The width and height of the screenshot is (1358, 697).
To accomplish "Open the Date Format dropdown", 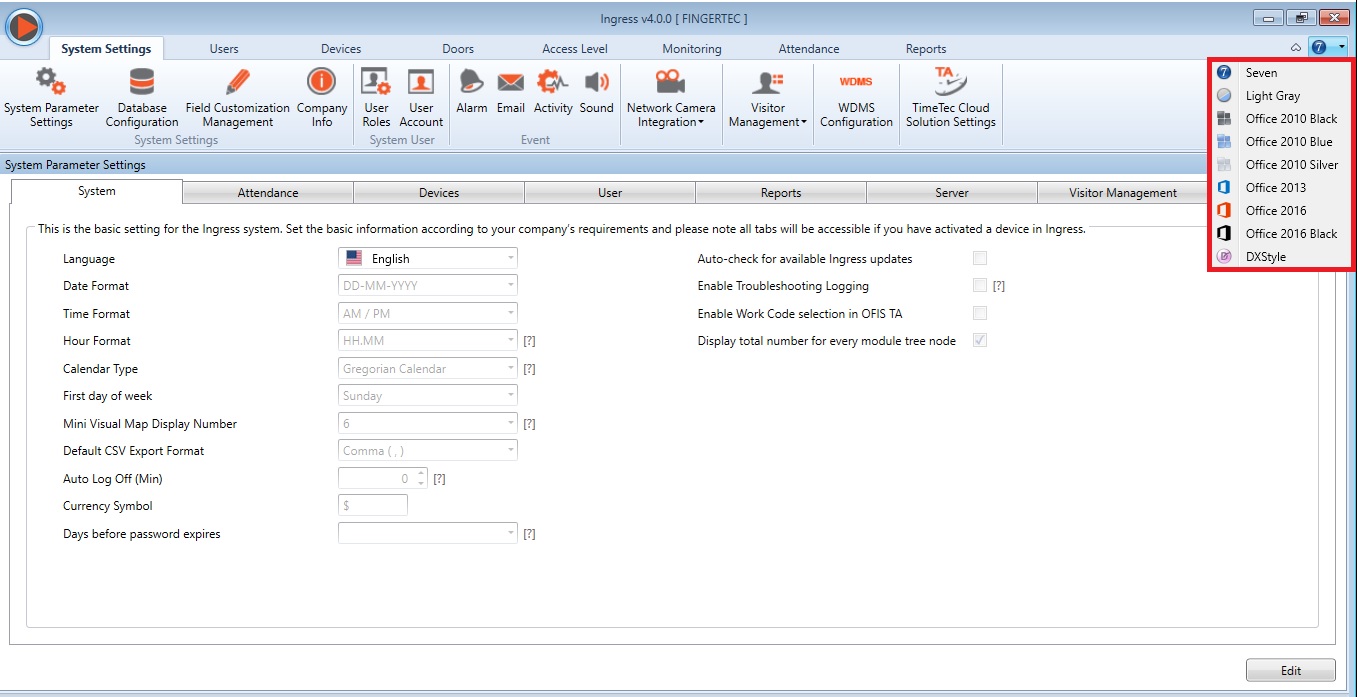I will point(428,285).
